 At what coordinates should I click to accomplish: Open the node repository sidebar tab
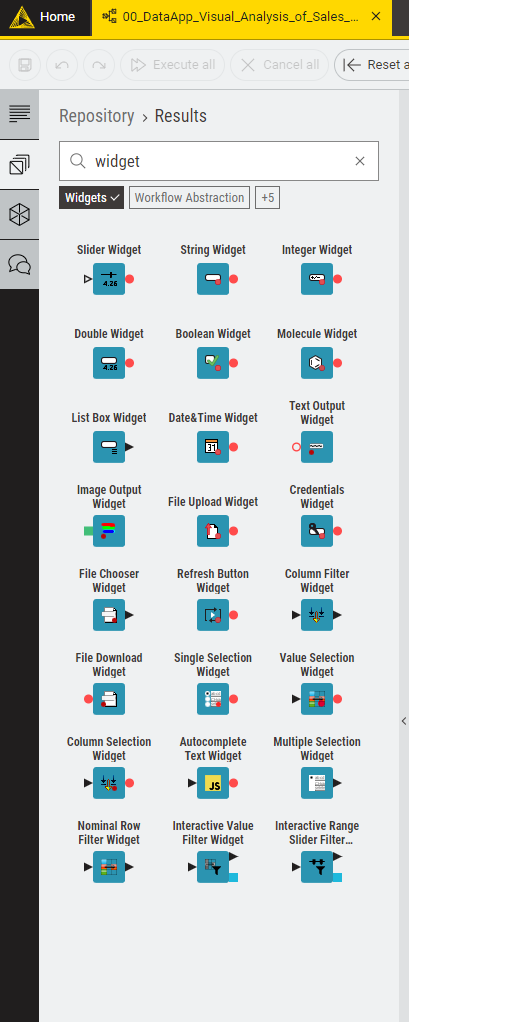(x=20, y=164)
